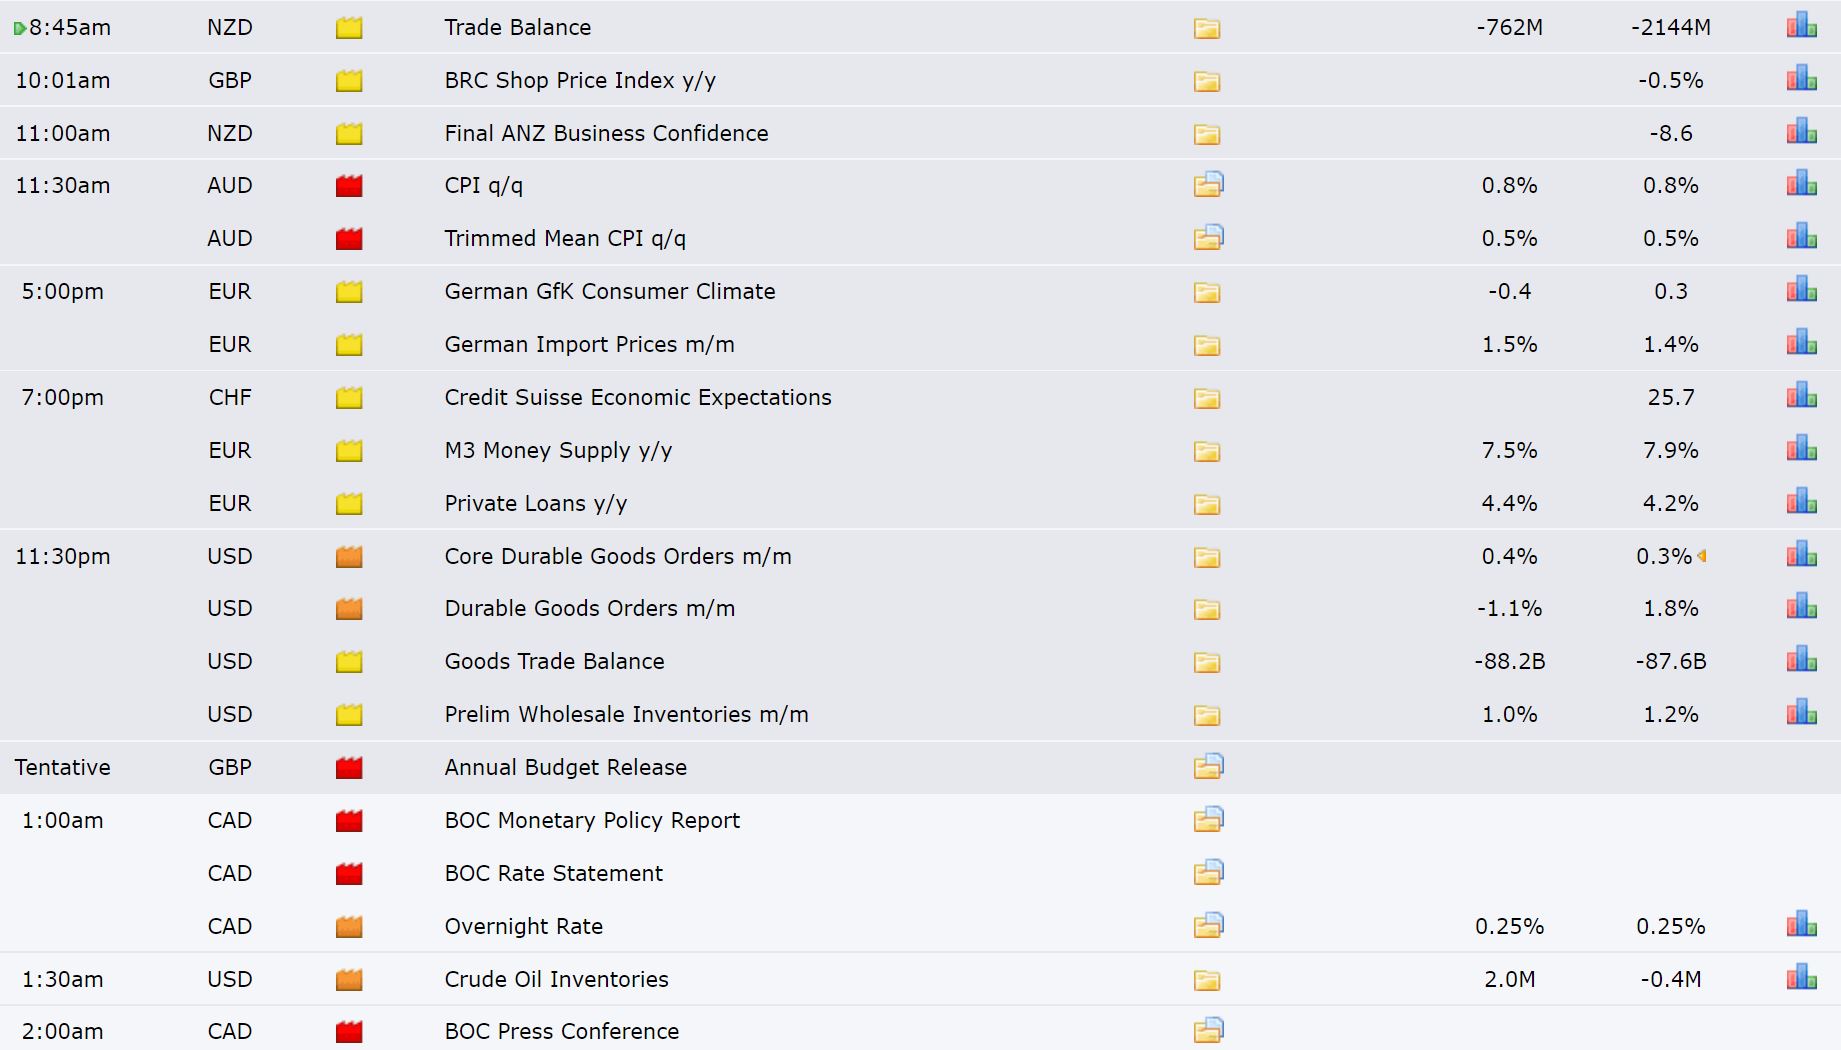Viewport: 1841px width, 1050px height.
Task: Click revised-previous arrow beside 0.3% value
Action: tap(1701, 556)
